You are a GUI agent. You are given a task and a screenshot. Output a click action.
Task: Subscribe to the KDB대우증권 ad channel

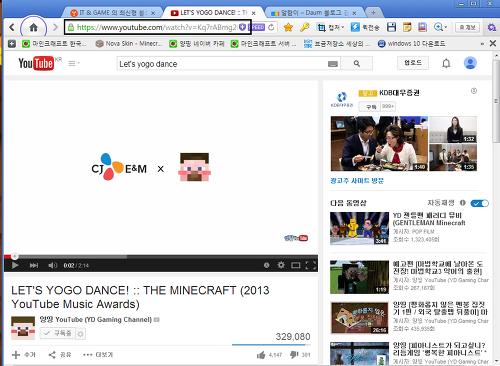point(371,107)
